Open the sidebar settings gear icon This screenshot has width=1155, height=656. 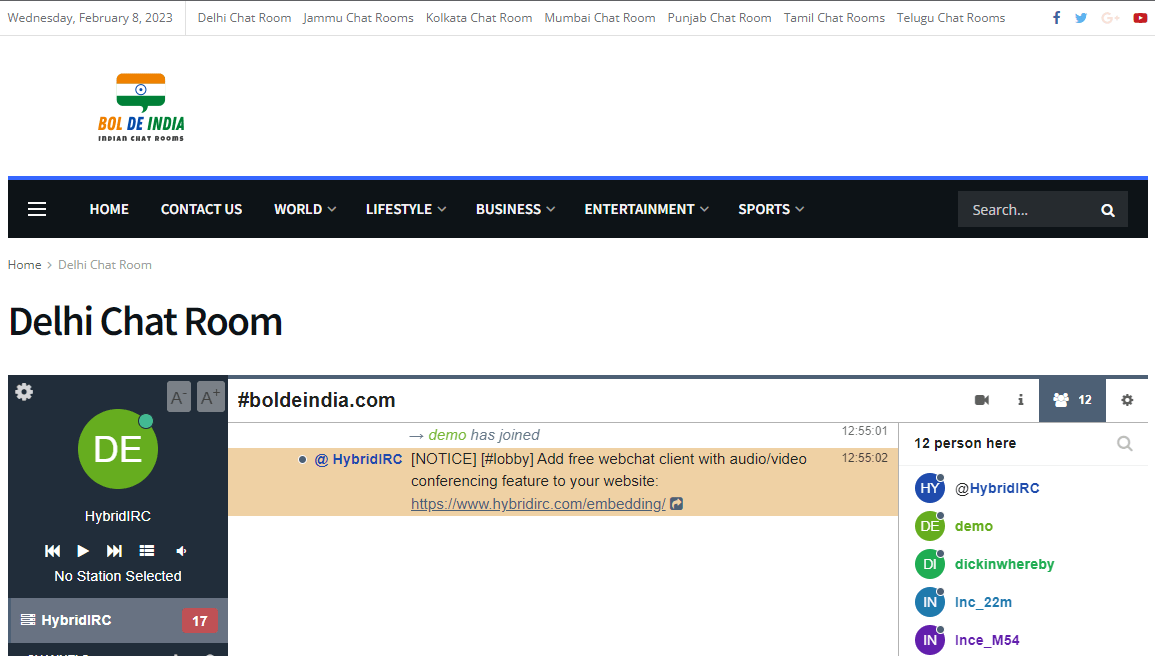[24, 392]
